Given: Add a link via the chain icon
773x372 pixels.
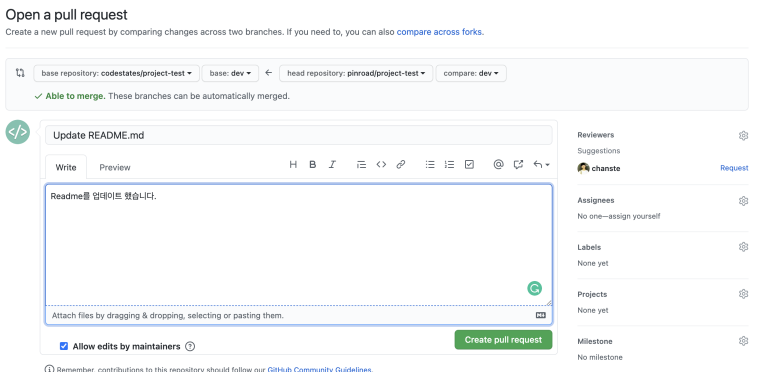Looking at the screenshot, I should tap(401, 165).
